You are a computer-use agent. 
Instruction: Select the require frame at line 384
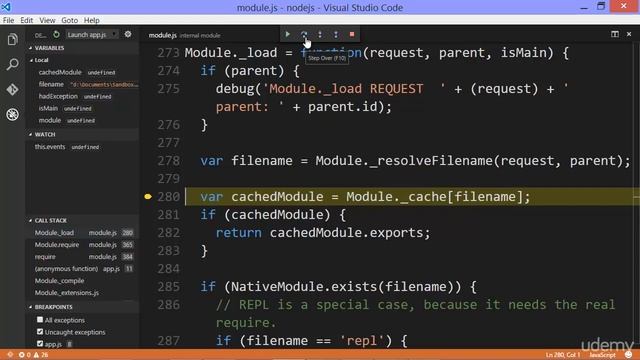[x=83, y=257]
